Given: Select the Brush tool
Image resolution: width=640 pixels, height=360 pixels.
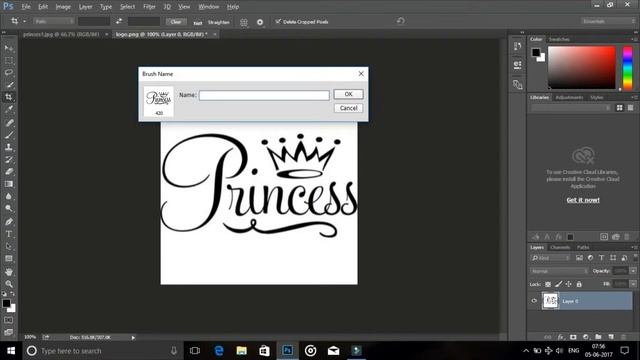Looking at the screenshot, I should (x=9, y=135).
